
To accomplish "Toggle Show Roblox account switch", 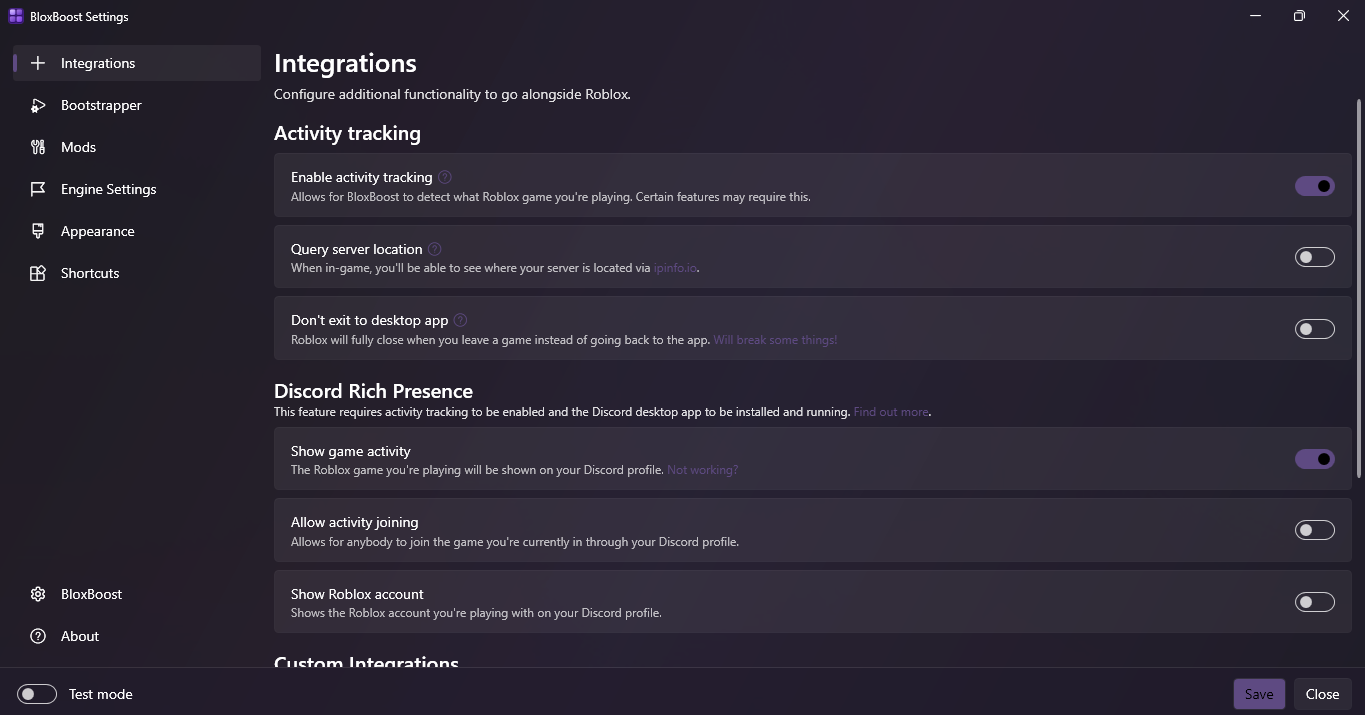I will [x=1314, y=602].
